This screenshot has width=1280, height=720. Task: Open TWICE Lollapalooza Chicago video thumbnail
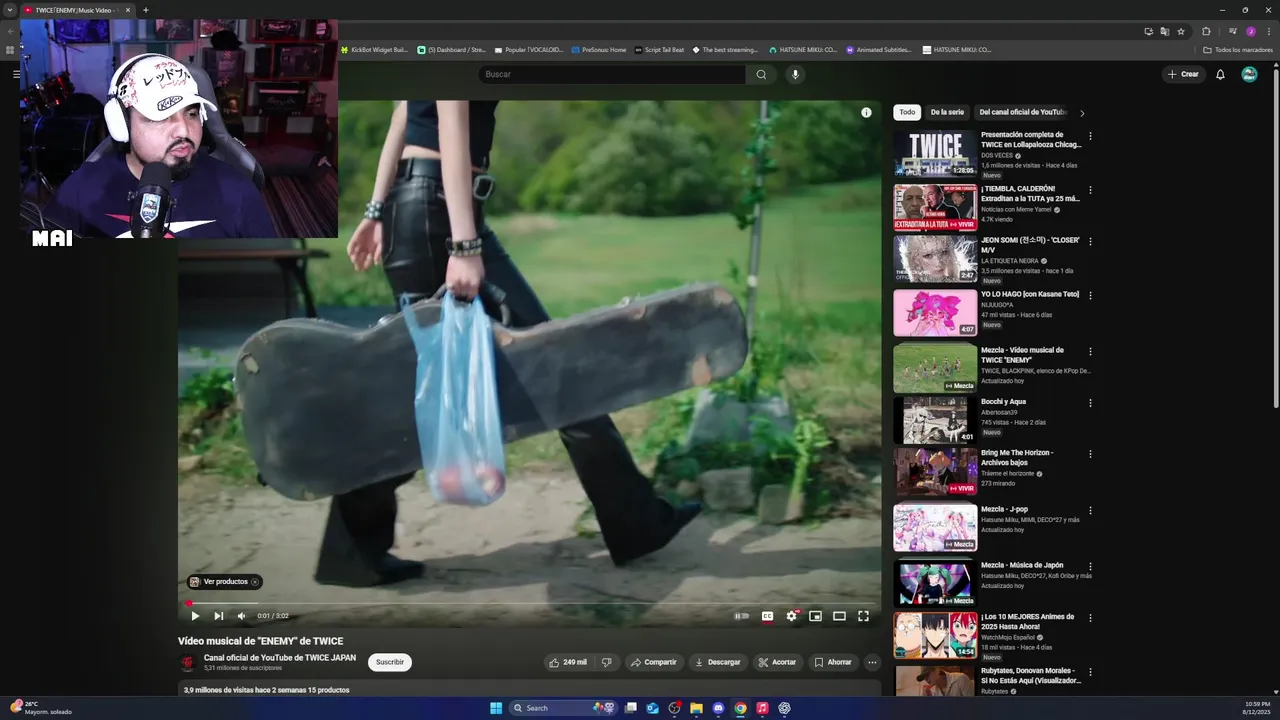[935, 153]
